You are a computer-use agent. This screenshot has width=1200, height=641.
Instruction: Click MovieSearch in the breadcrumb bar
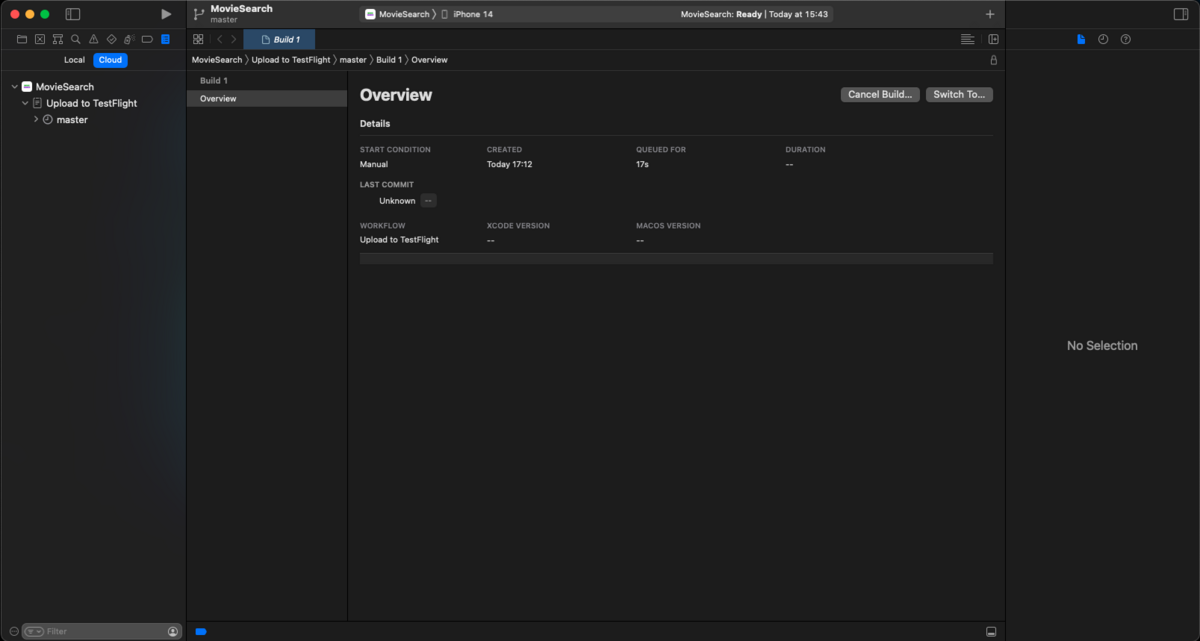217,60
